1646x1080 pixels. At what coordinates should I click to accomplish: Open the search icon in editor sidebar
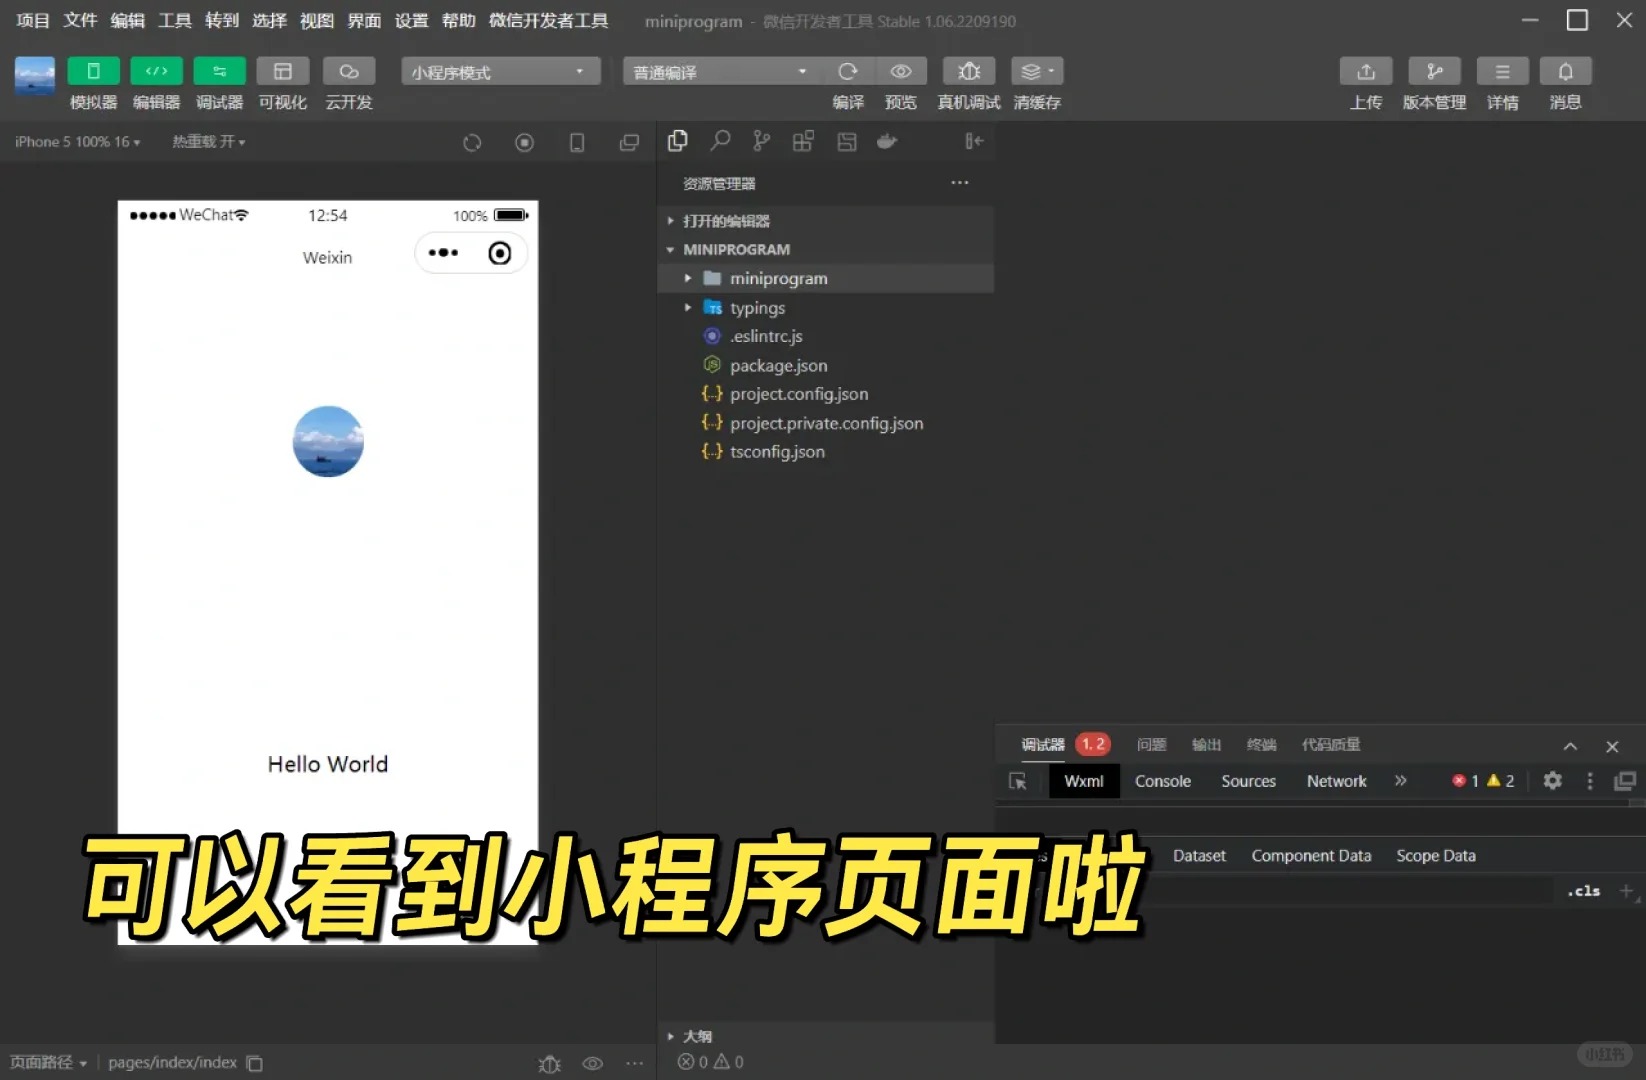point(720,141)
